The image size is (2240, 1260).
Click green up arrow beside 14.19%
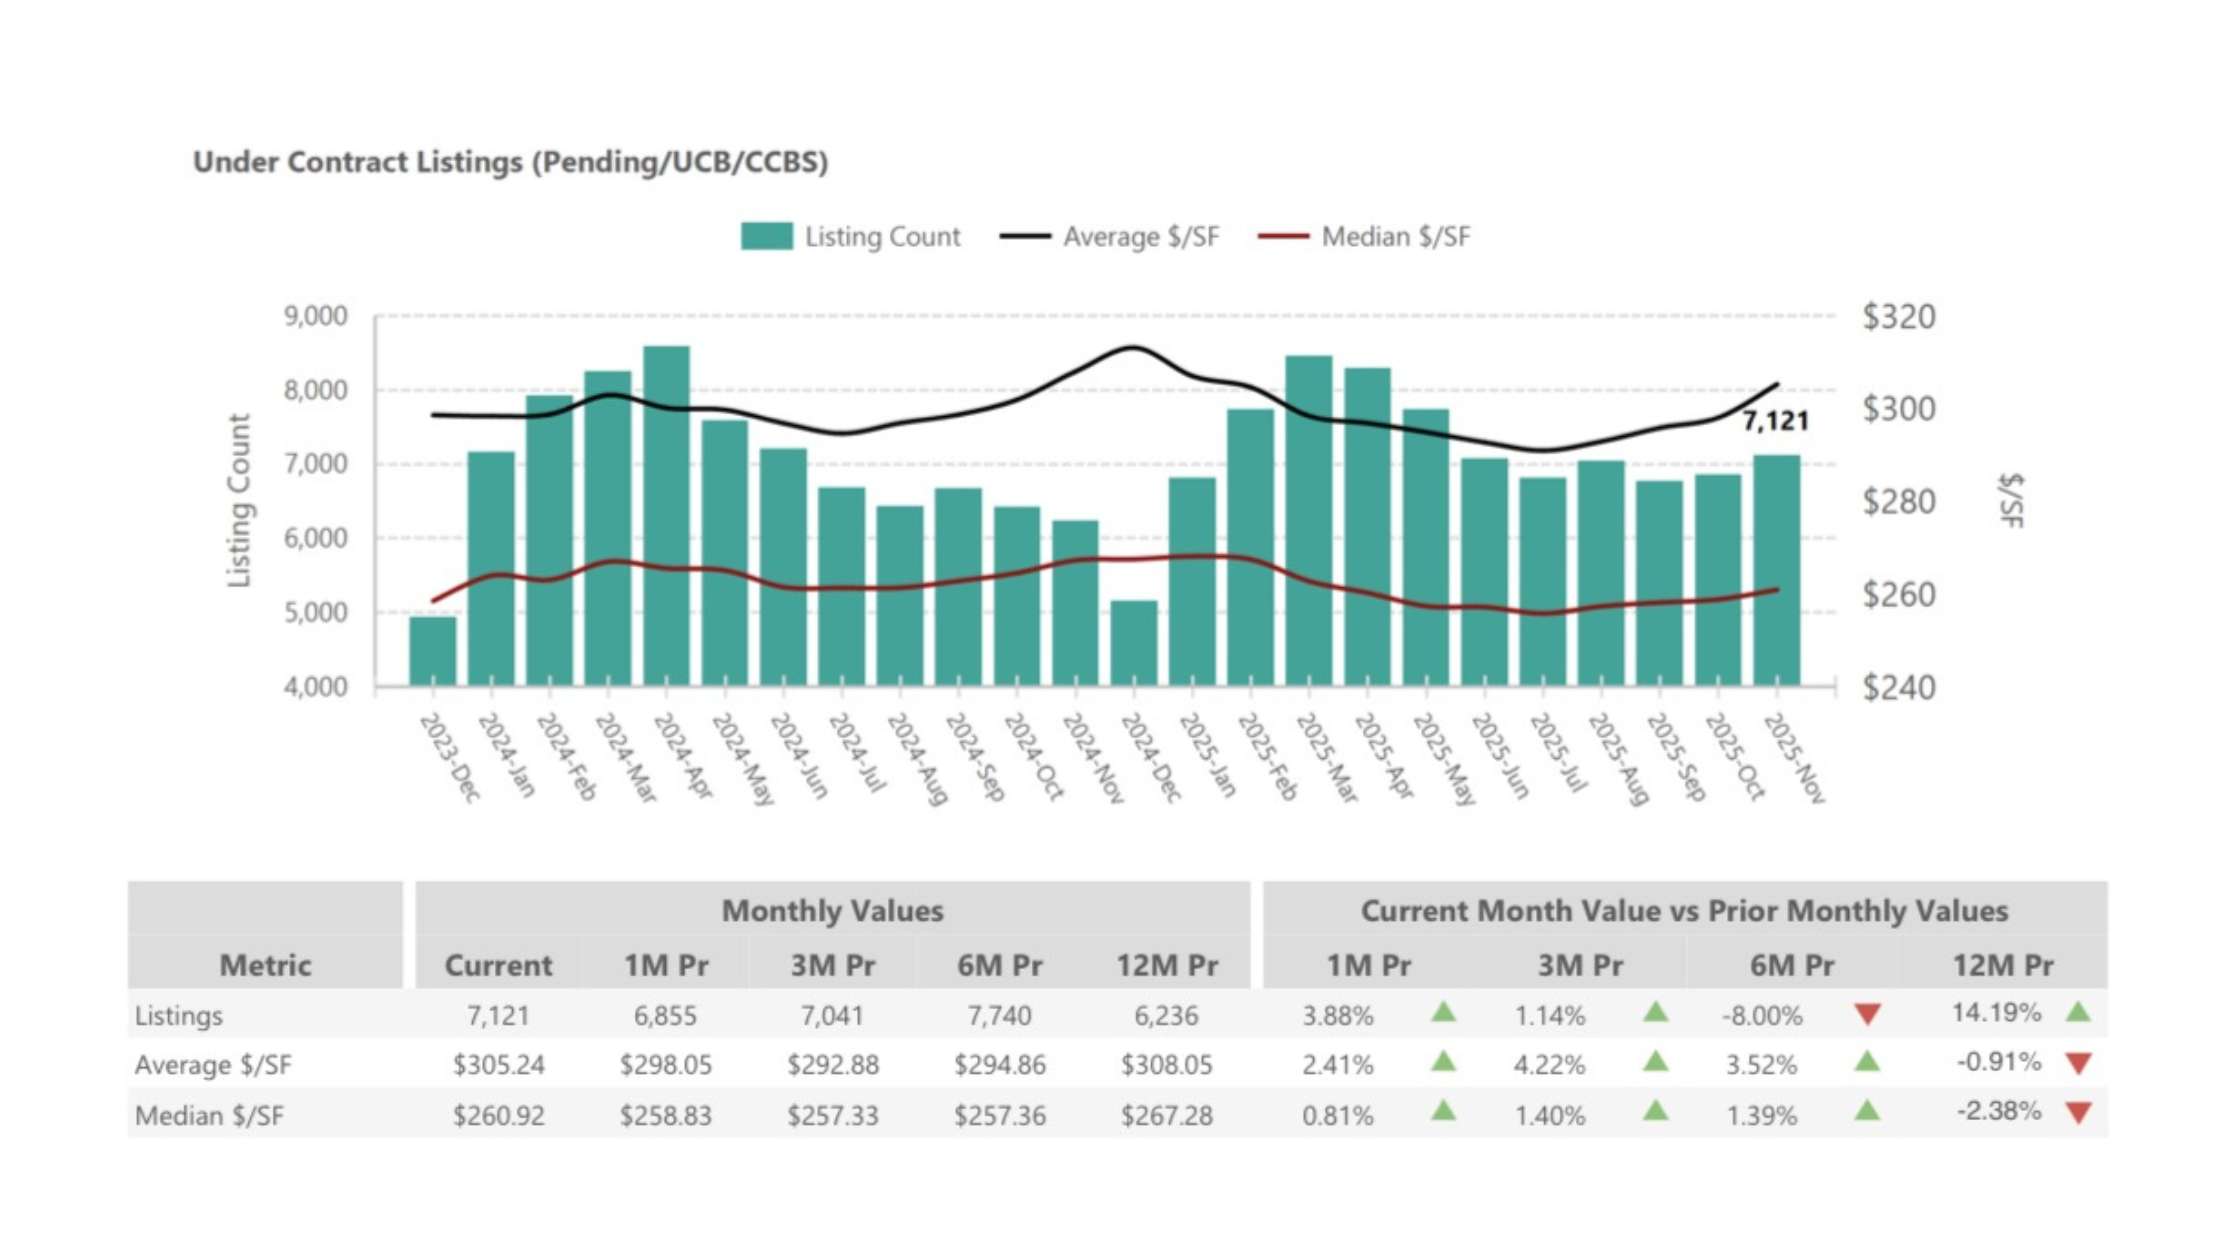(2078, 1013)
